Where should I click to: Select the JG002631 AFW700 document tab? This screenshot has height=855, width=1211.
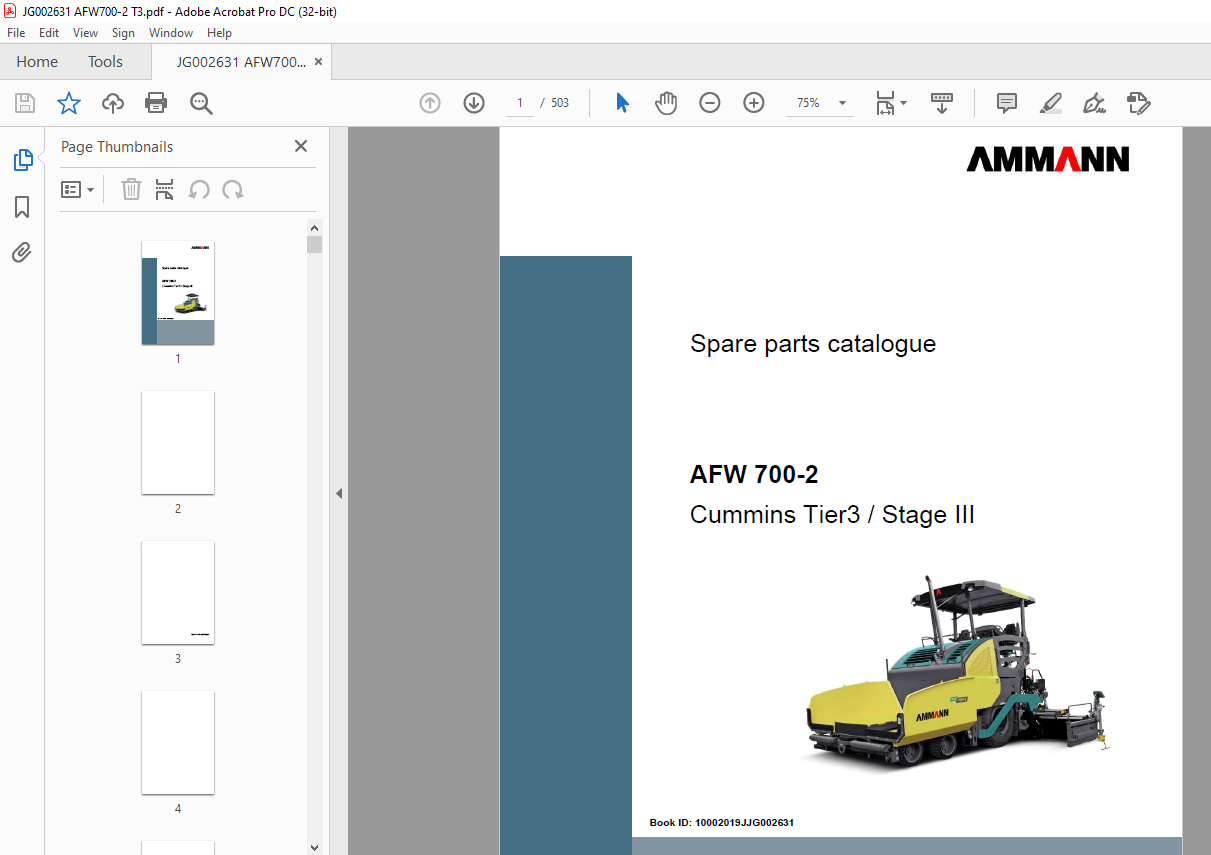point(241,62)
